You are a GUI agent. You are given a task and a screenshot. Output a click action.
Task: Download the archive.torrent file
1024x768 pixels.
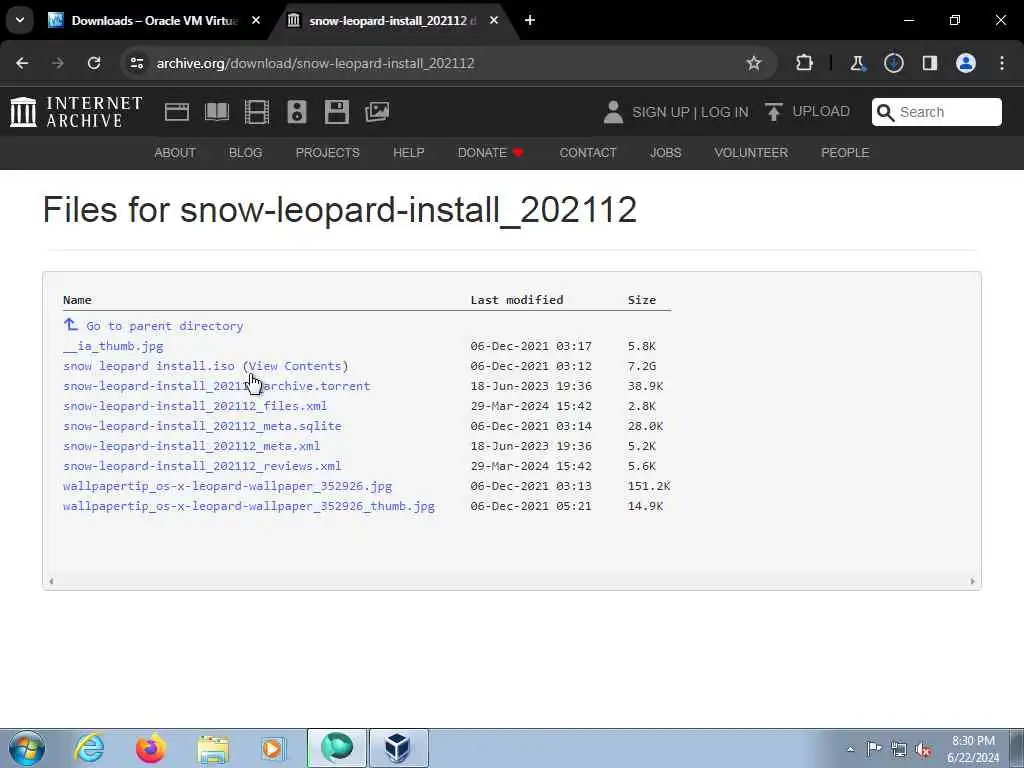(217, 386)
